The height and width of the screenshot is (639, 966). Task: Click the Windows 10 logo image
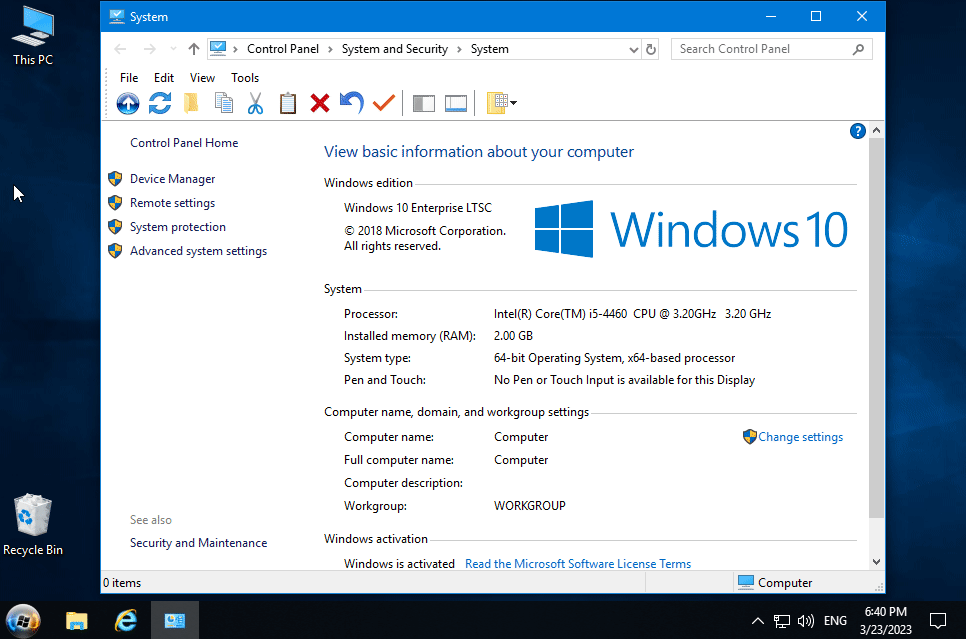(691, 229)
